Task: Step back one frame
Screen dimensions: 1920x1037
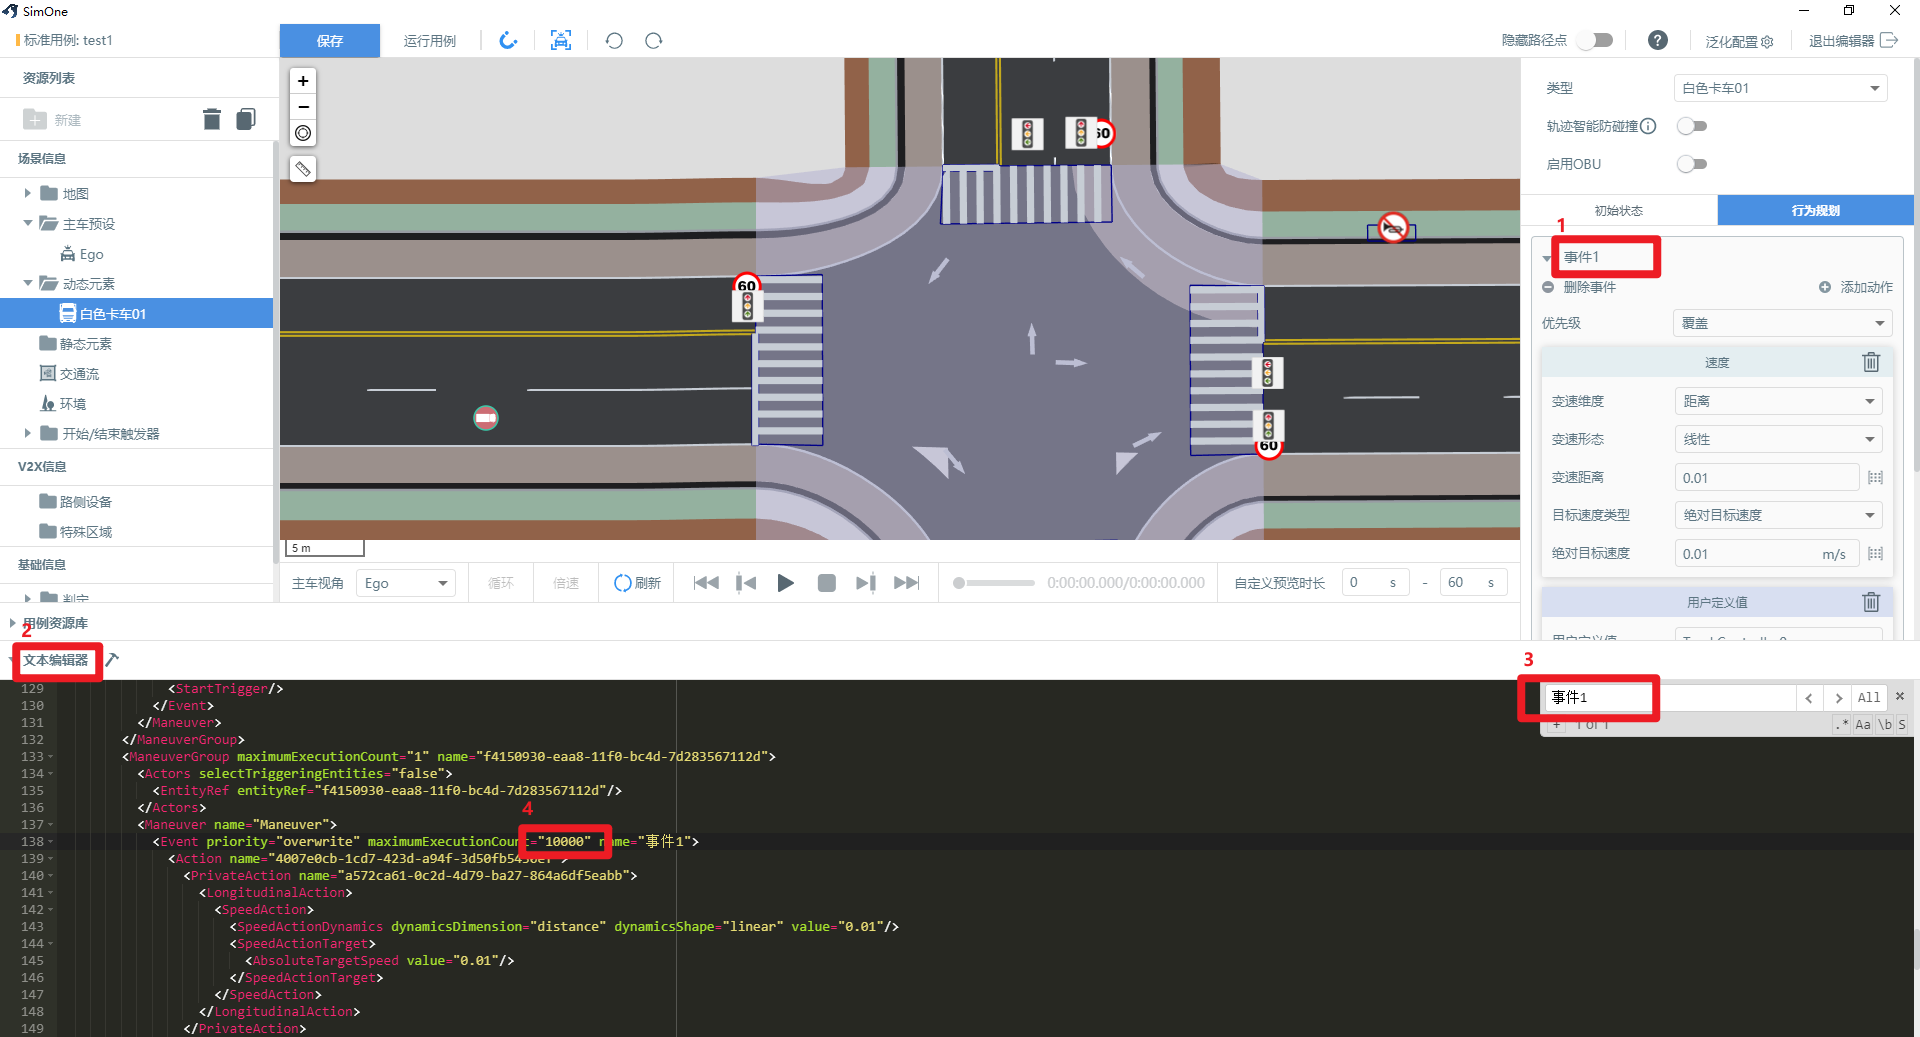Action: pos(746,583)
